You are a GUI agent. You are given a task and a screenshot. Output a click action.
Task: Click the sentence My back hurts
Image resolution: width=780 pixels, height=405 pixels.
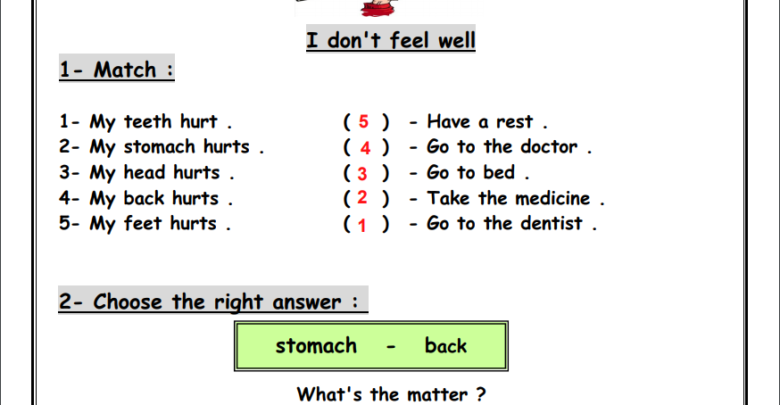tap(146, 198)
